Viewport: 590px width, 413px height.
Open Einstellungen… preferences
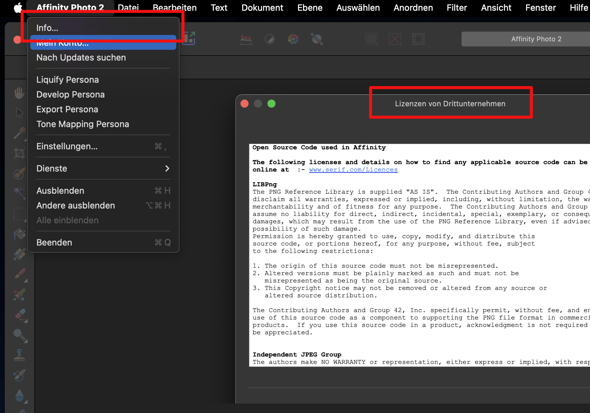pos(103,146)
